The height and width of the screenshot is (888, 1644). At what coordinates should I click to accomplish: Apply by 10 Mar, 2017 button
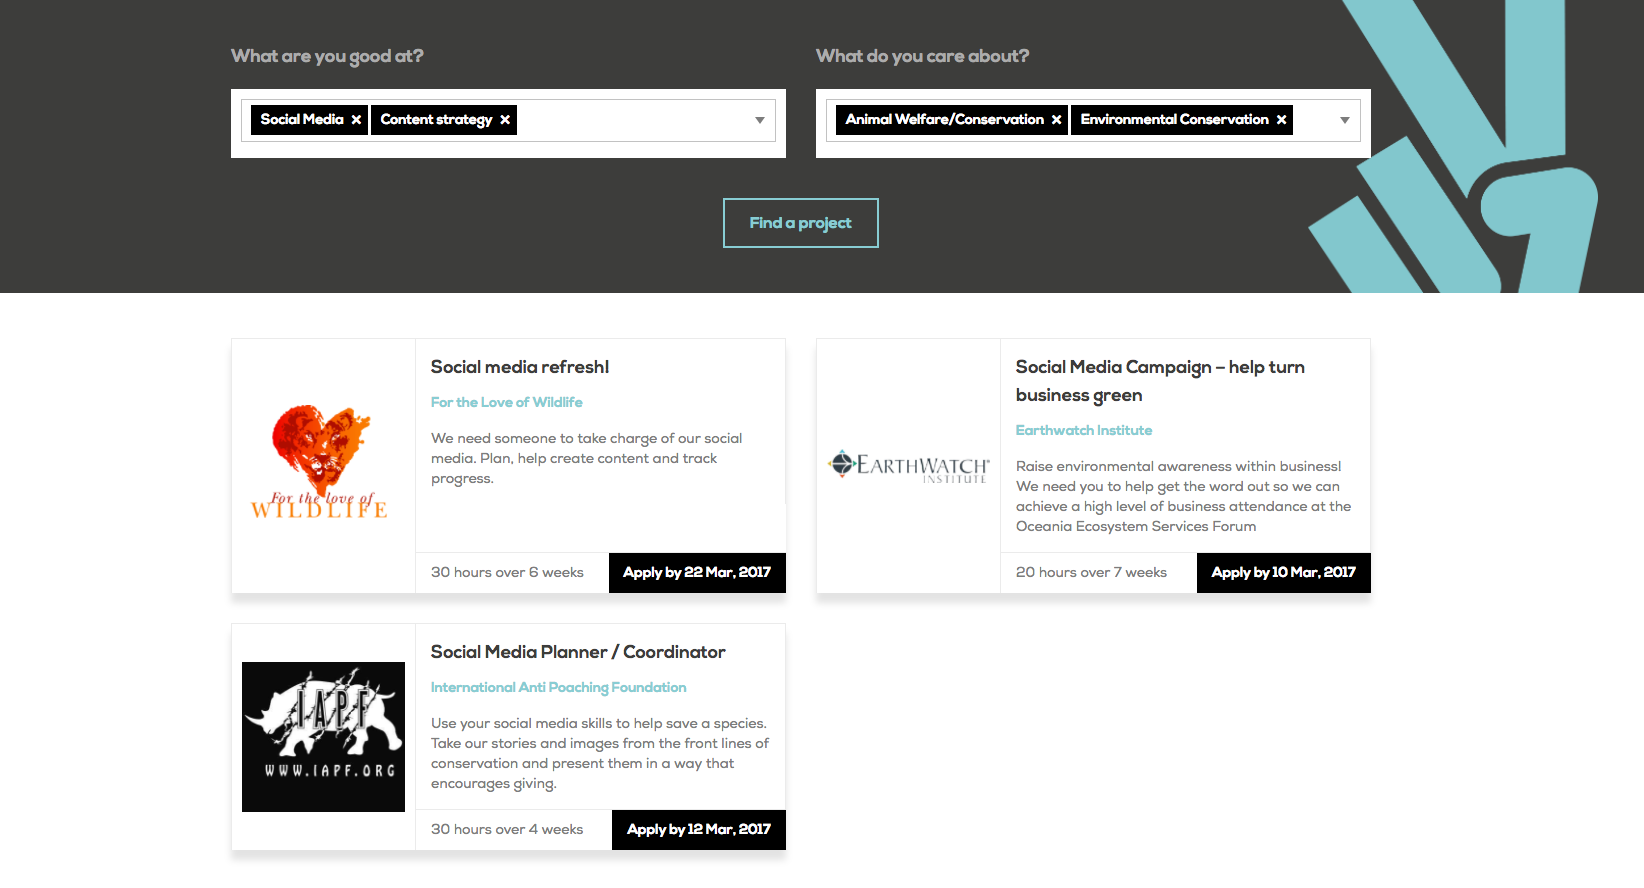(x=1284, y=573)
